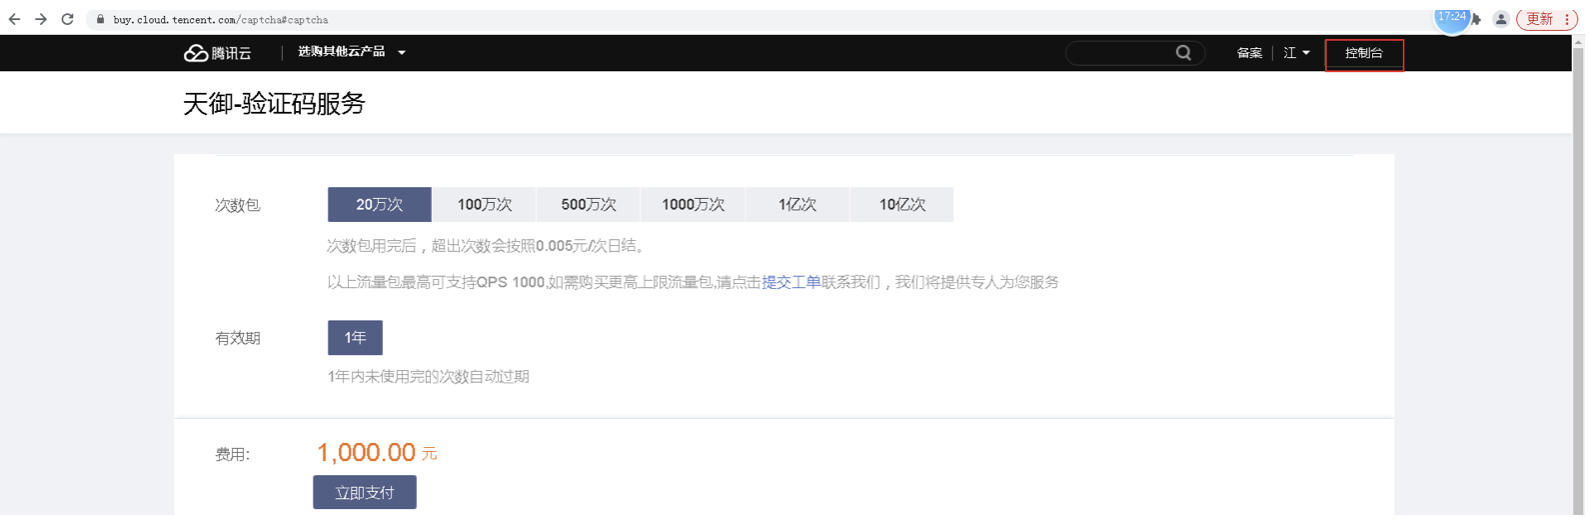Click the 立即支付 pay button
The height and width of the screenshot is (520, 1588).
[x=365, y=492]
